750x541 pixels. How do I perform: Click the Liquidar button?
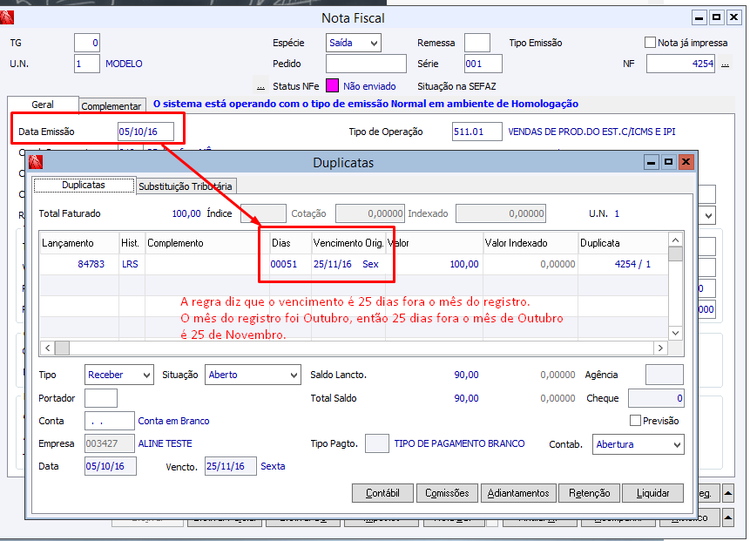652,493
